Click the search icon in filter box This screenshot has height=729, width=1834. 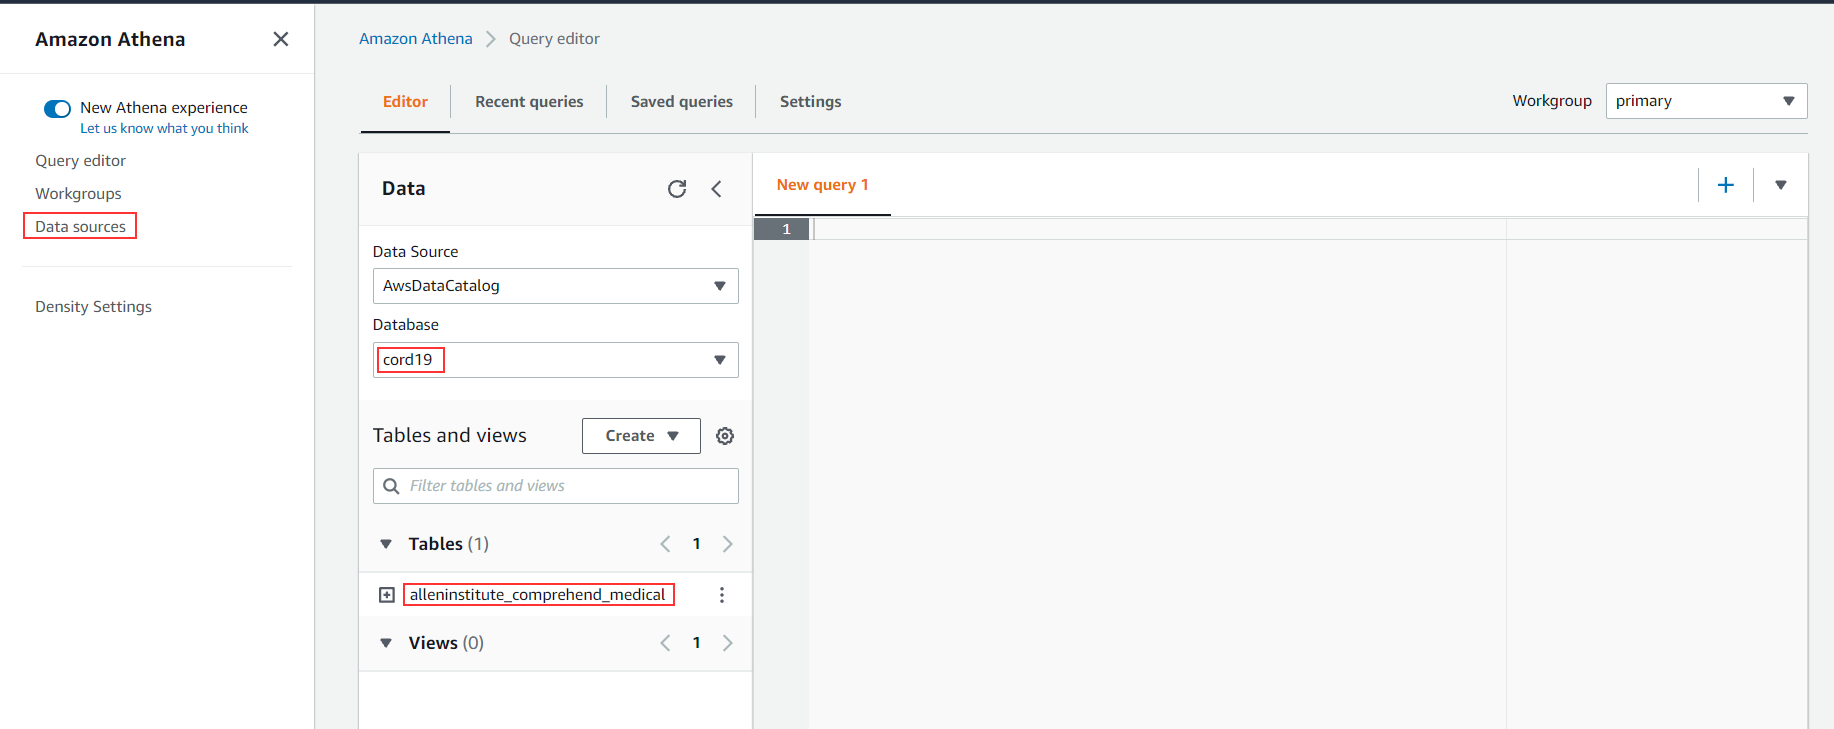(391, 486)
